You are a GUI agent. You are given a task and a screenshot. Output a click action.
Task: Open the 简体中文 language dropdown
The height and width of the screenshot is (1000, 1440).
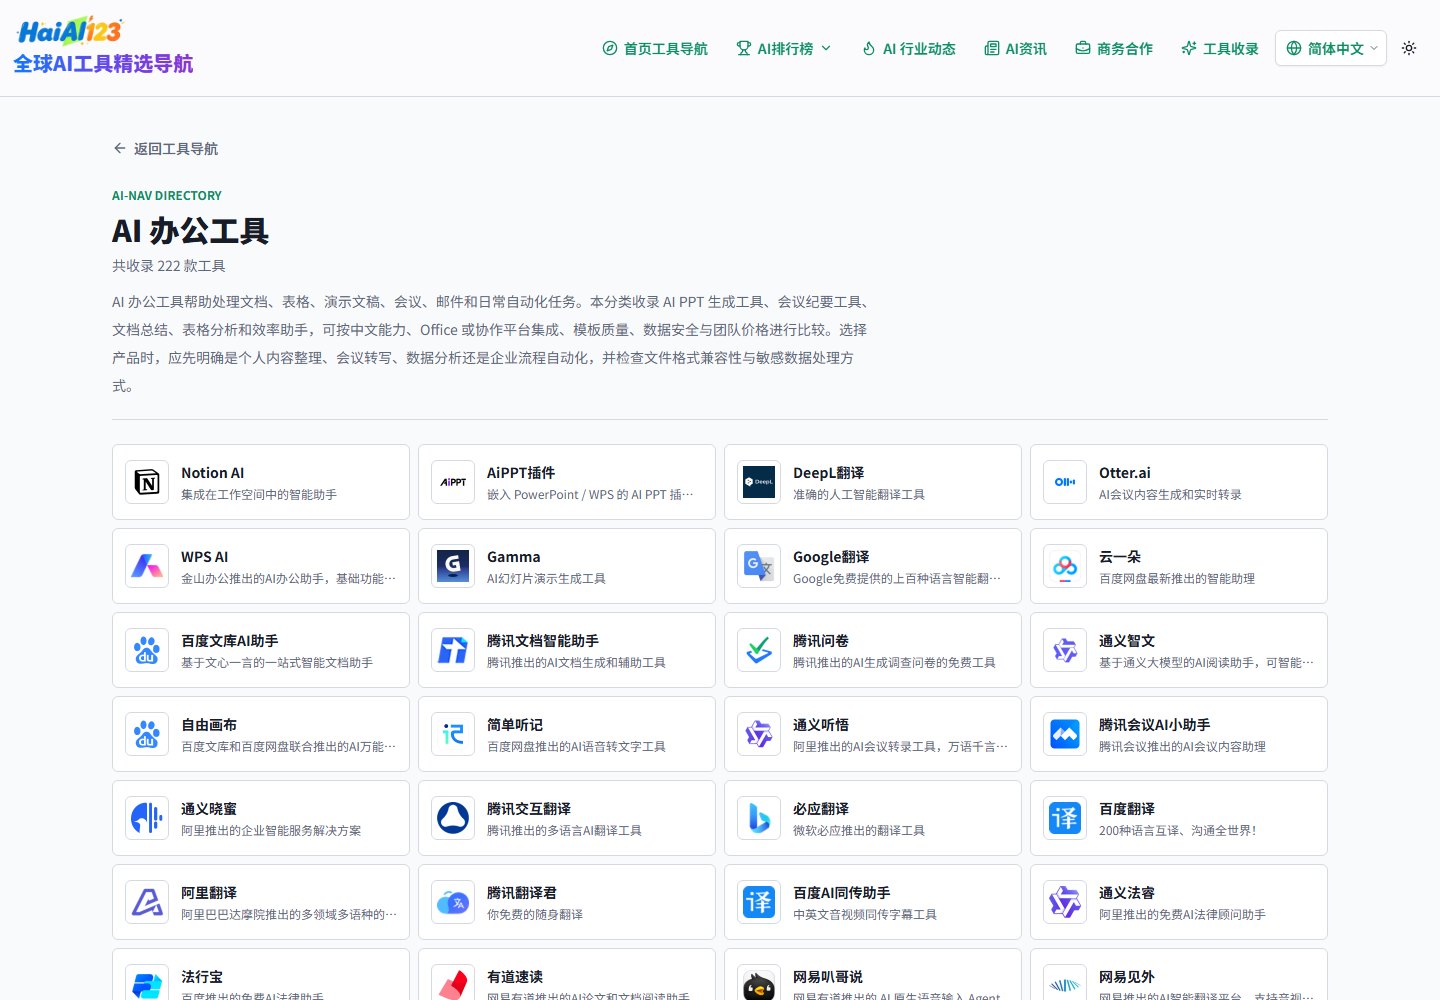(1330, 48)
